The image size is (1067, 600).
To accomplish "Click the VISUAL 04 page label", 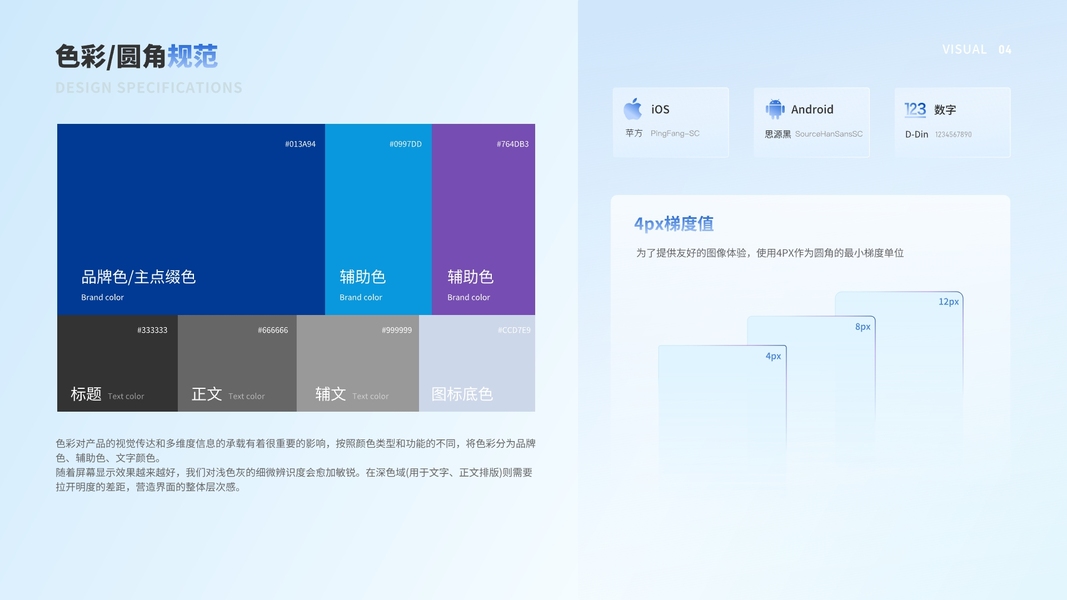I will [976, 50].
